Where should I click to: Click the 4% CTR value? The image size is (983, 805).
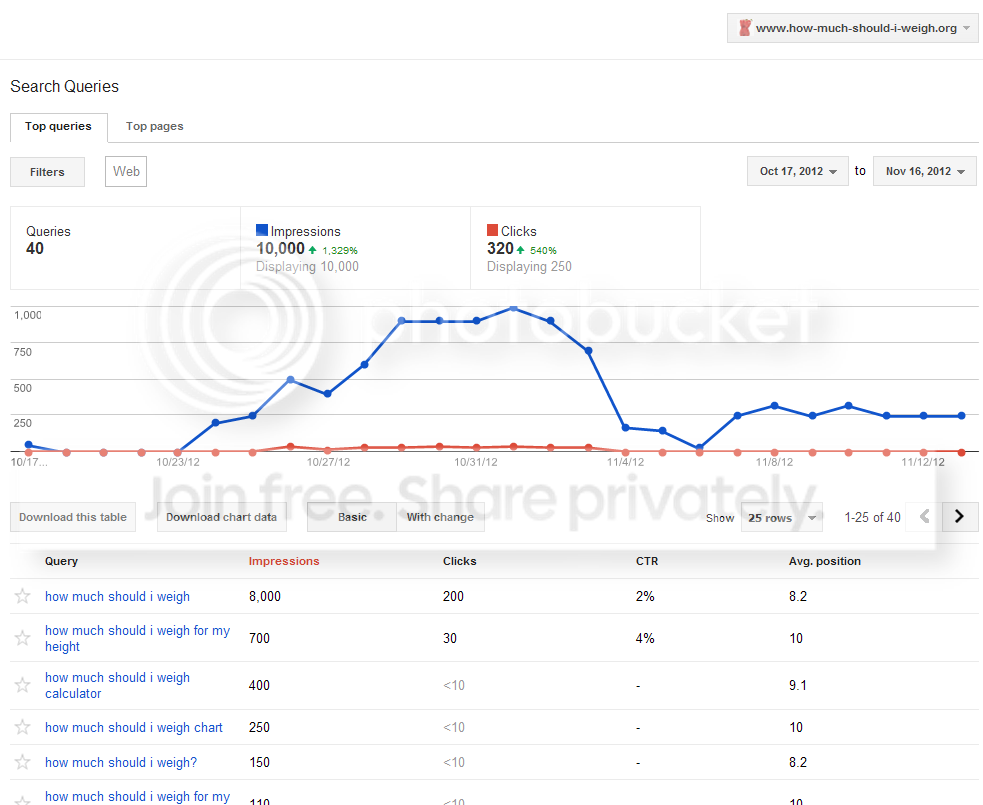click(644, 638)
